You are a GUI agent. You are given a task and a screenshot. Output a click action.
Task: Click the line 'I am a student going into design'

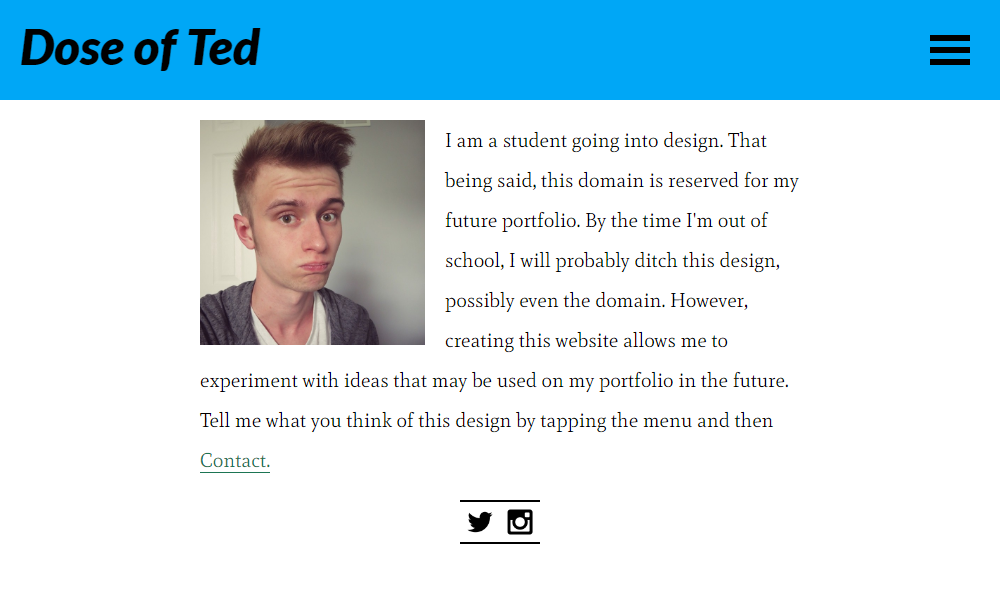click(584, 141)
